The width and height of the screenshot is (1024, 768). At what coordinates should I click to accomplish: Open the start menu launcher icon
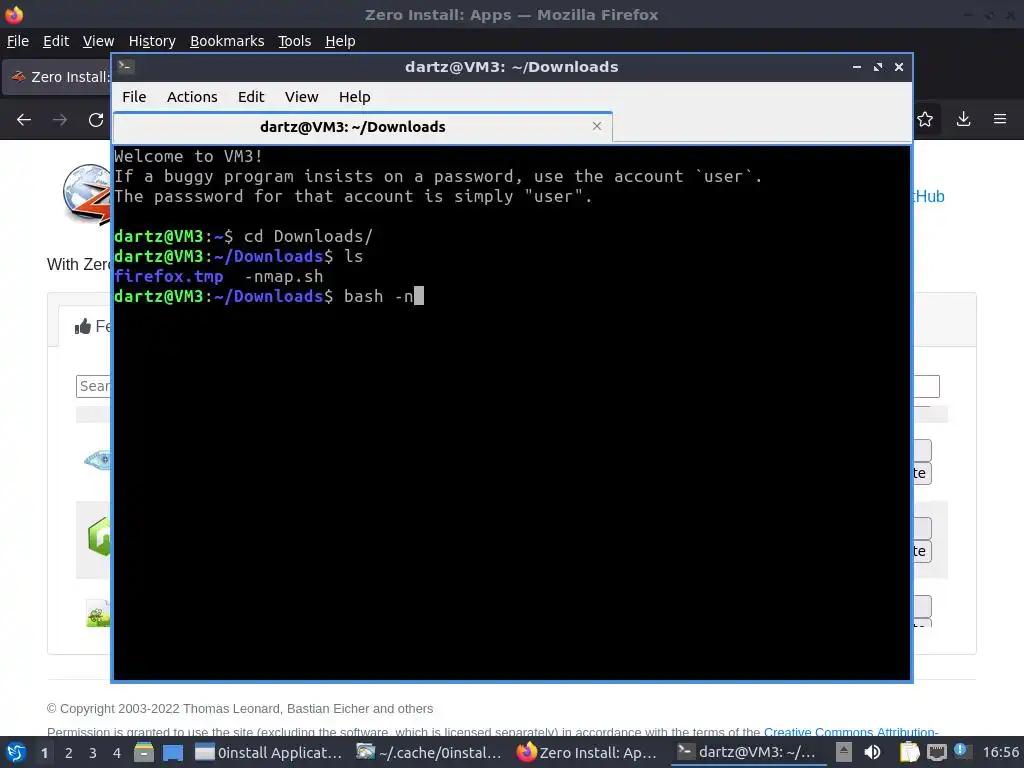16,752
